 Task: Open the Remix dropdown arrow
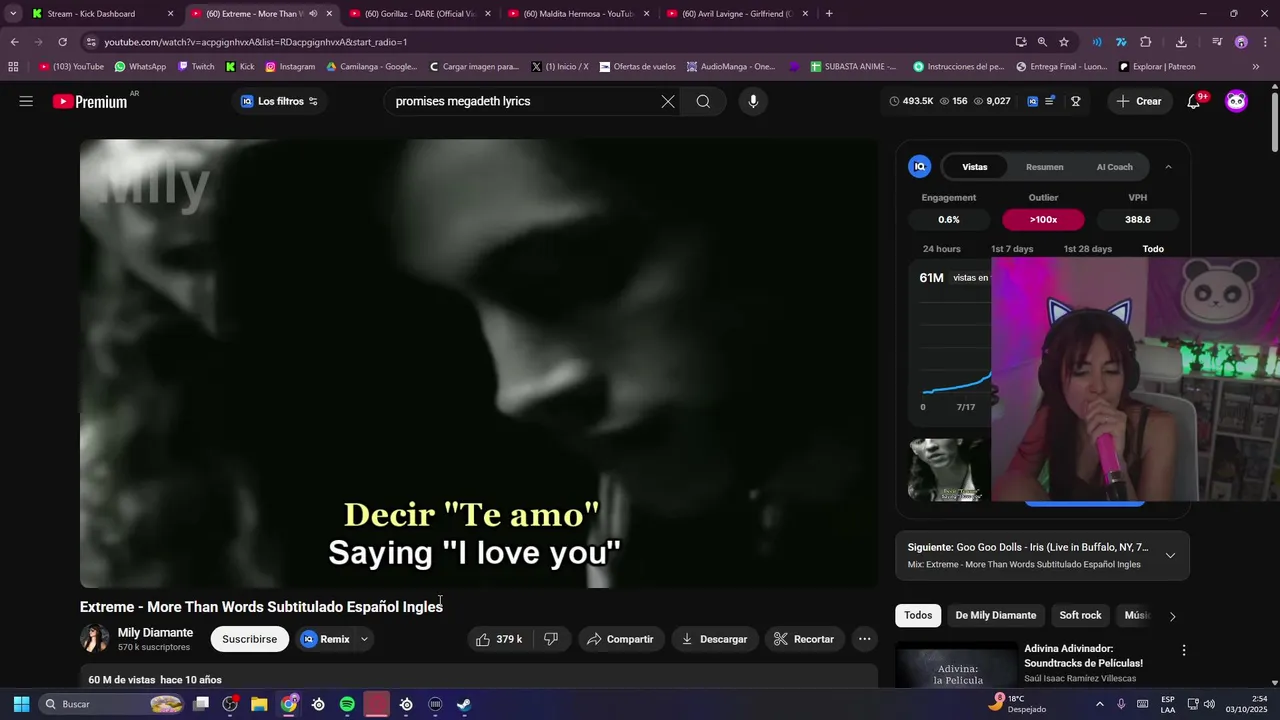tap(364, 639)
